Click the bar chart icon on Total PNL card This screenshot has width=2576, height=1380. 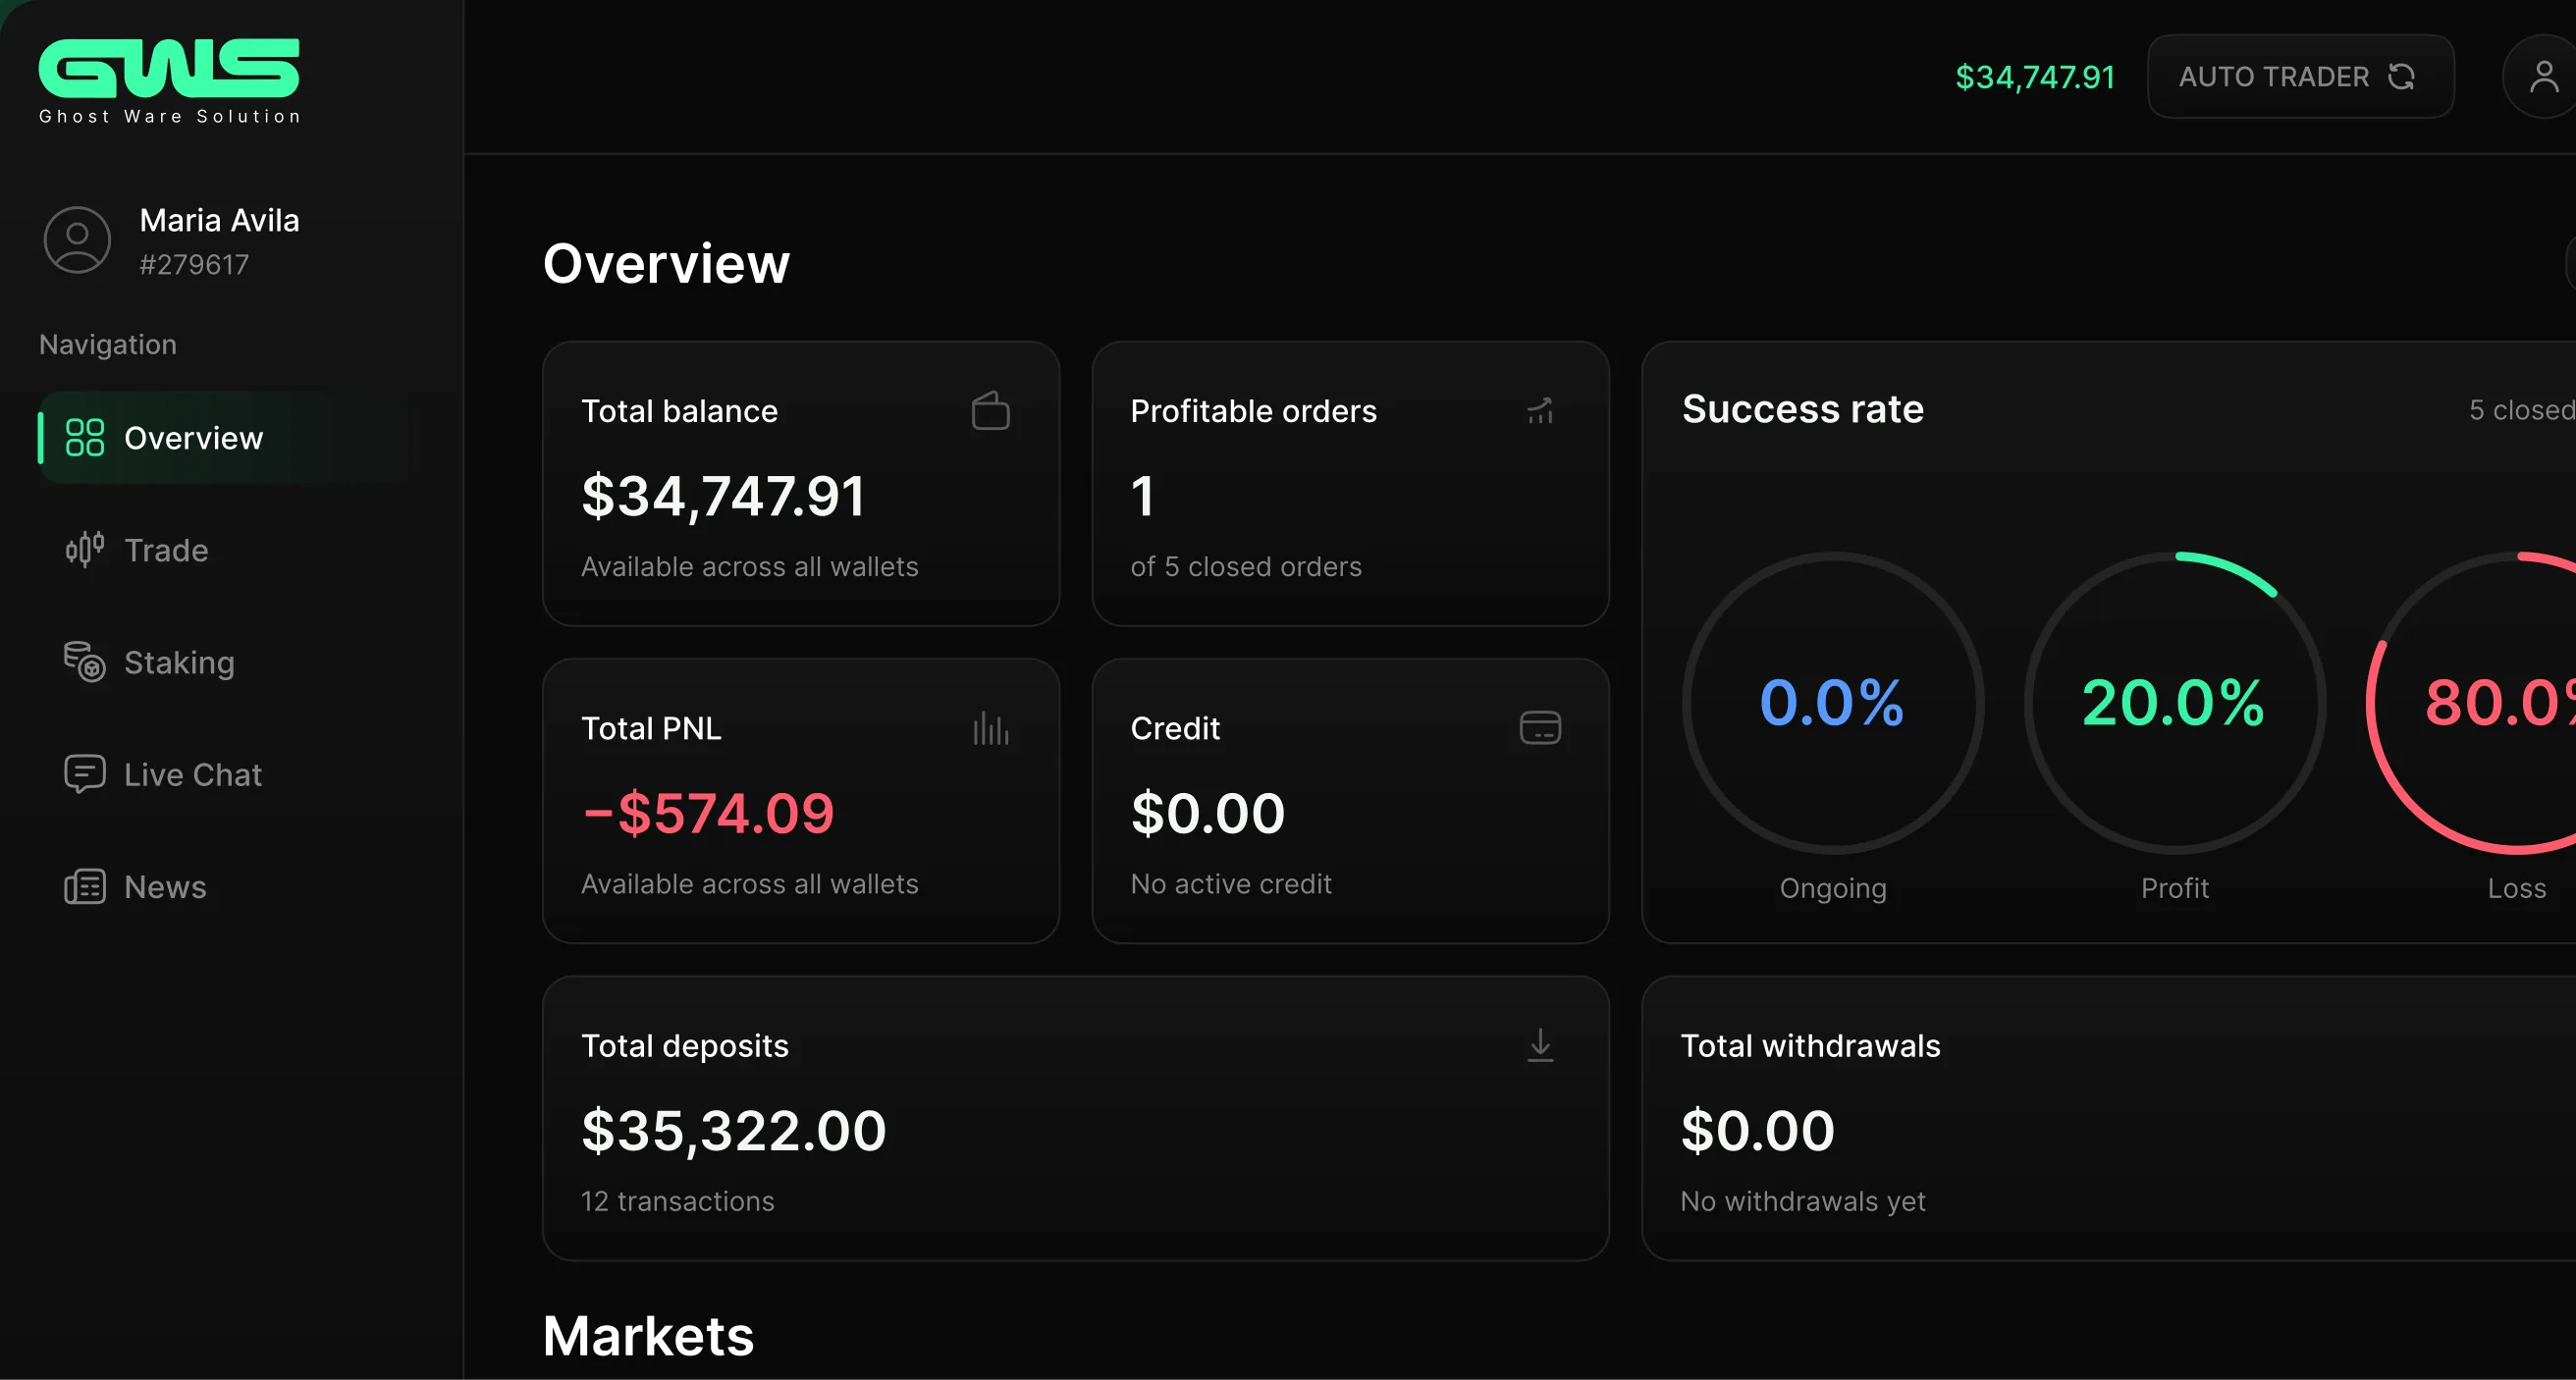pos(990,728)
